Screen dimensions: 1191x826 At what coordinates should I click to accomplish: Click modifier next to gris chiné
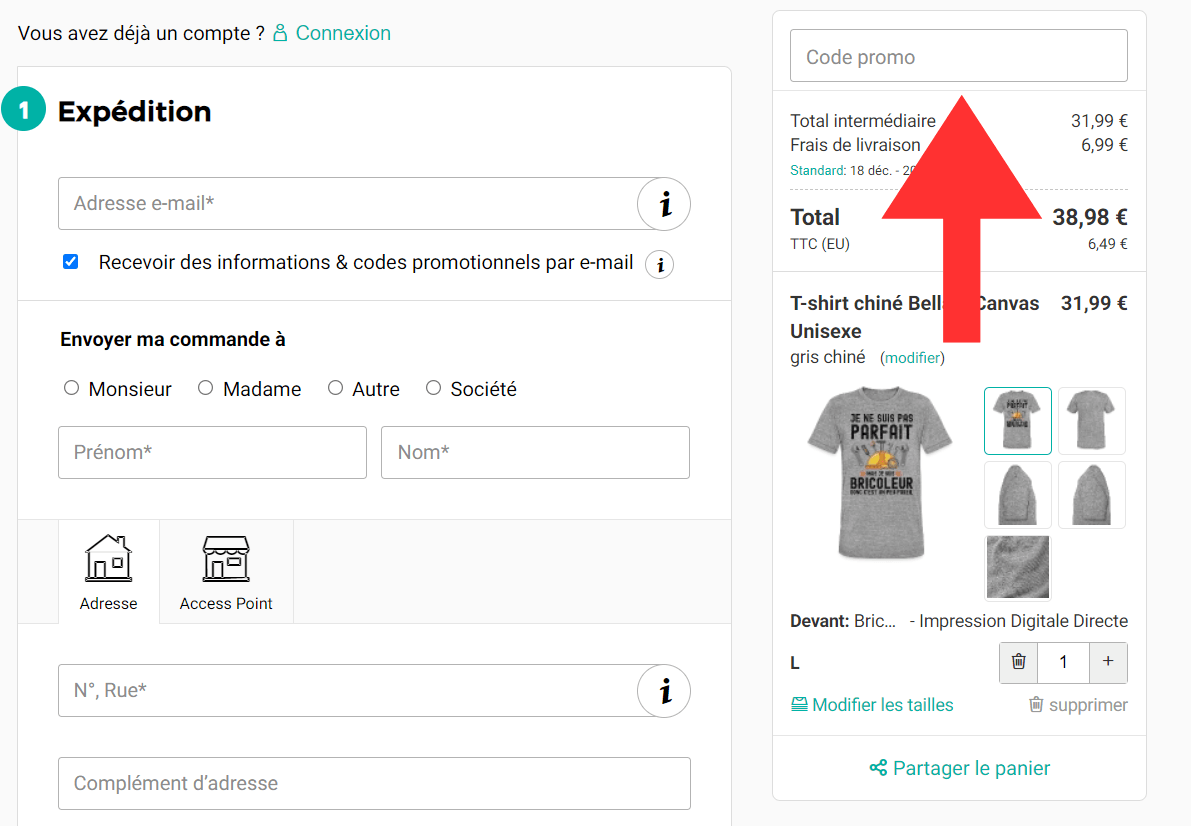[911, 356]
